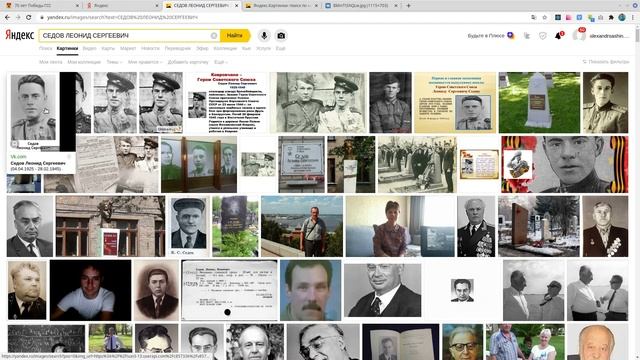
Task: Open the vk.com source link in preview
Action: pos(18,157)
